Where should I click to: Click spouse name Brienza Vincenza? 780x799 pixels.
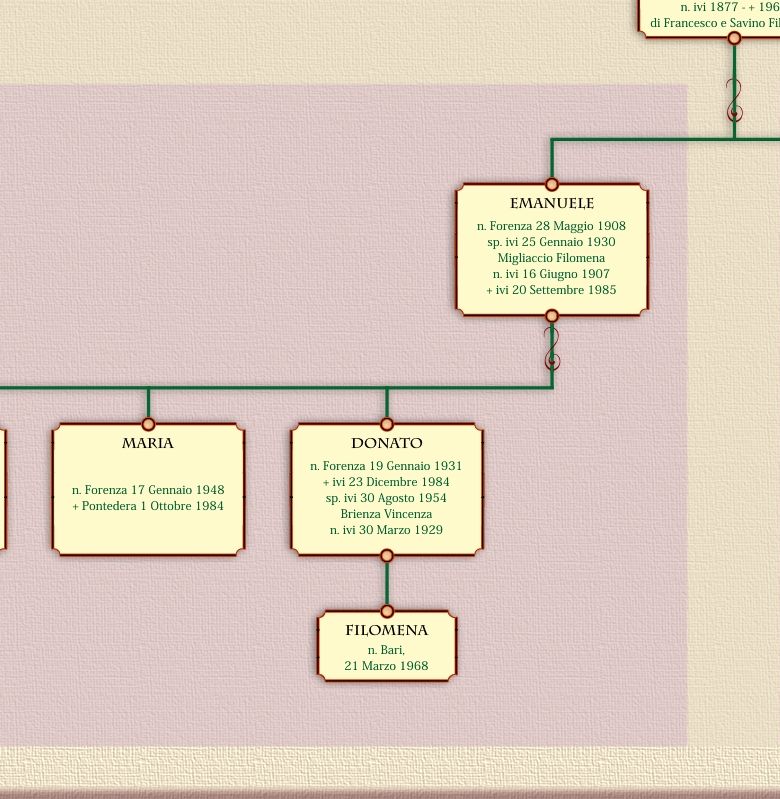[x=386, y=514]
